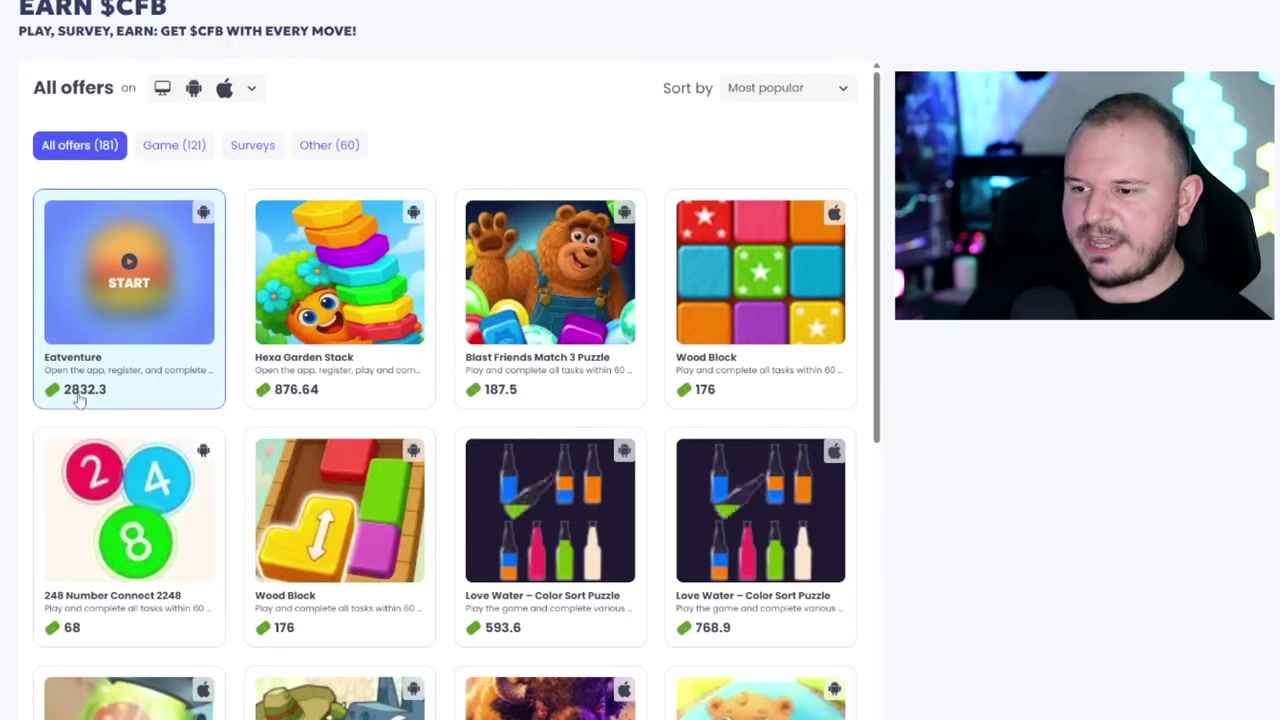Click Android badge on Hexa Garden Stack
Viewport: 1280px width, 720px height.
click(x=413, y=212)
